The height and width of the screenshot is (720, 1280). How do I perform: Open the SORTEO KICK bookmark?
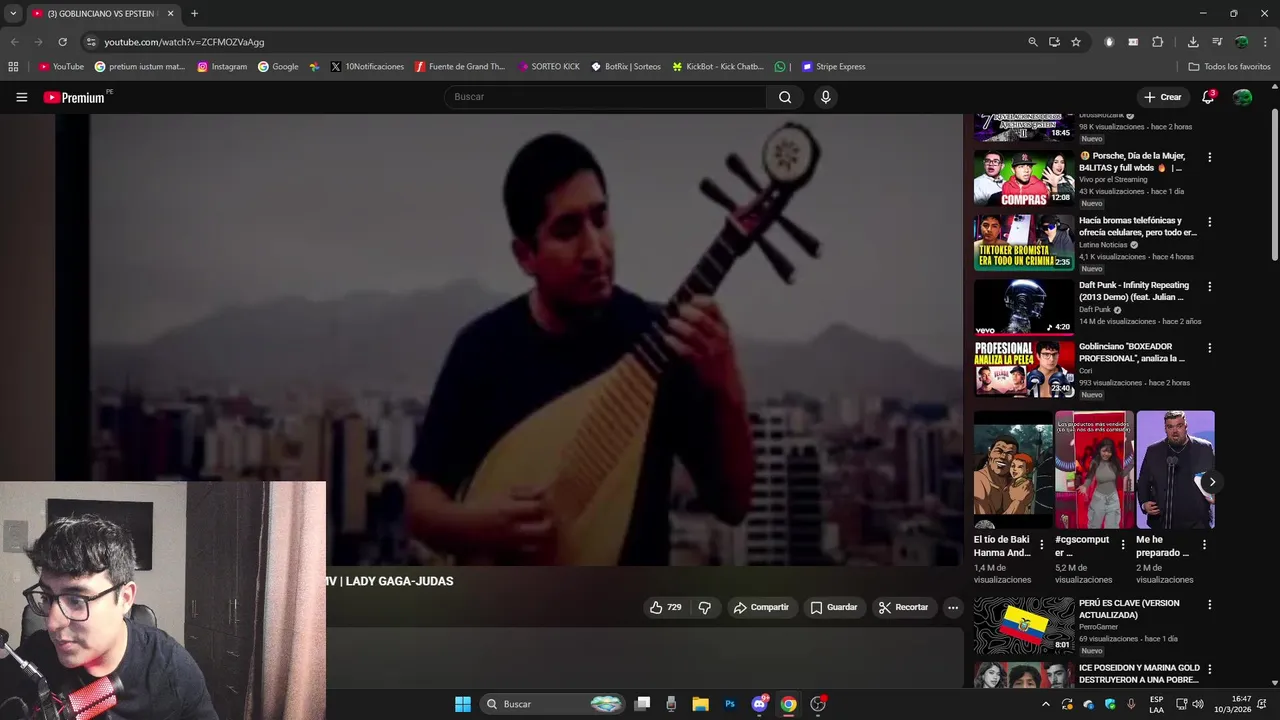pos(549,67)
